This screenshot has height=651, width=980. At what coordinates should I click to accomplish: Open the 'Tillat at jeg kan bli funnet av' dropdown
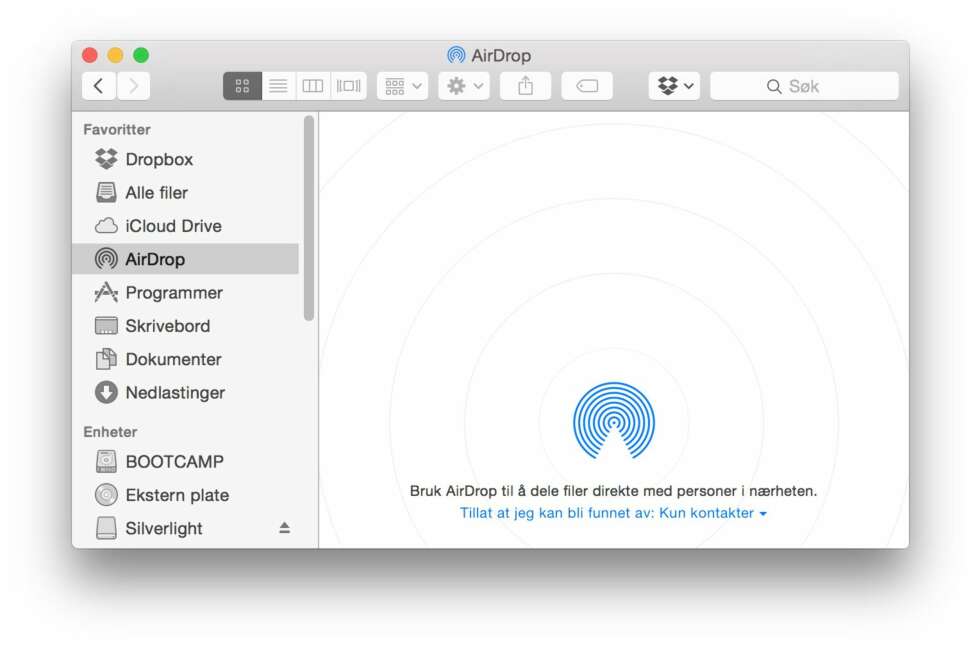point(613,513)
